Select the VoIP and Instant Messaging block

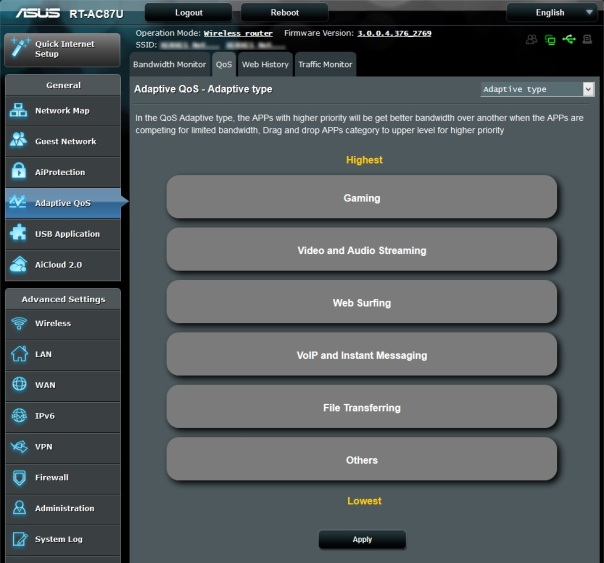click(362, 354)
